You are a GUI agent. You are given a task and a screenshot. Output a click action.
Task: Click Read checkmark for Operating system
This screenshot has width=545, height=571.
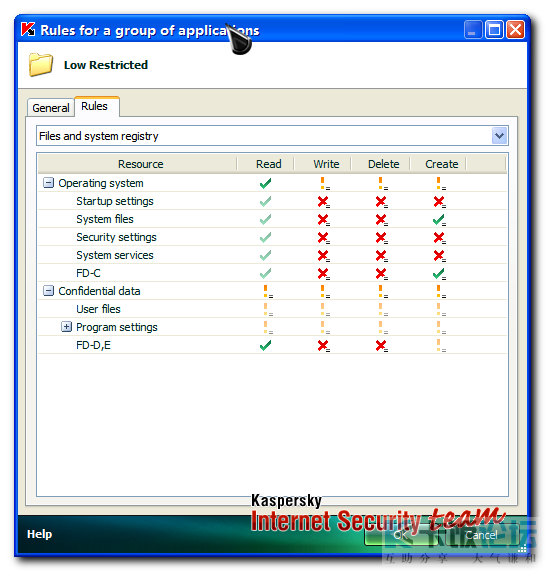pos(265,183)
